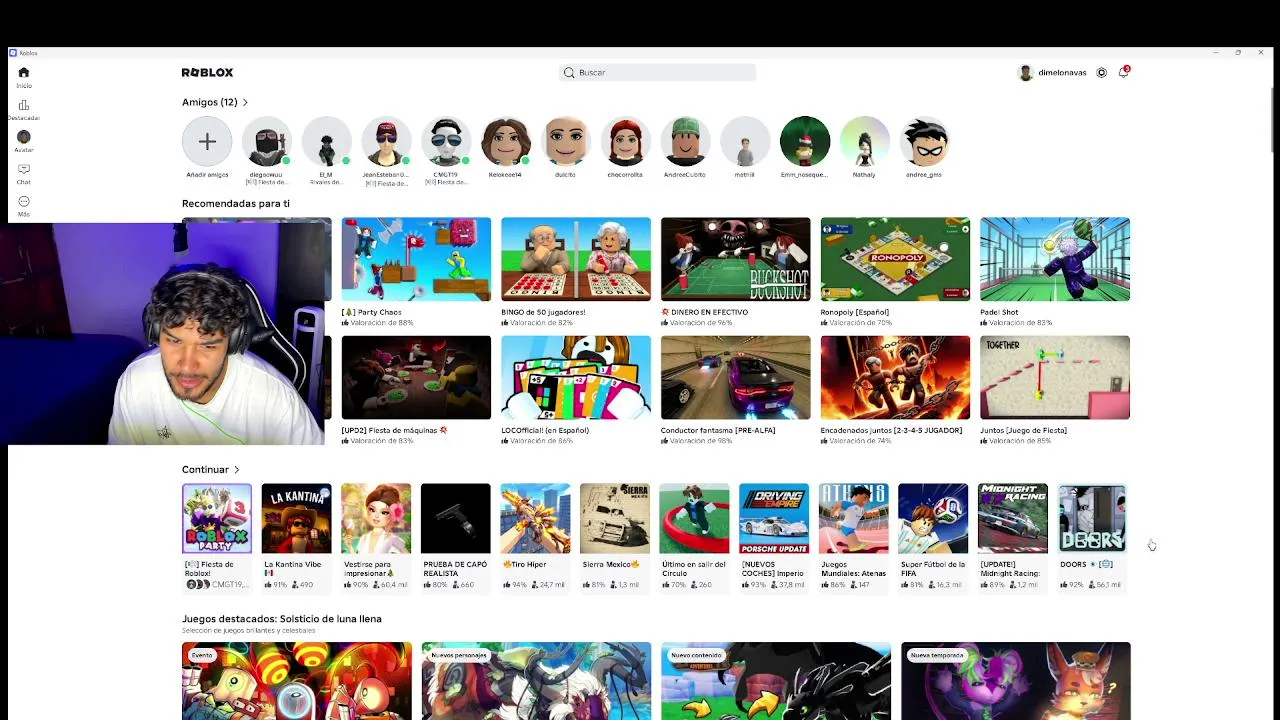
Task: Open BINGO de 50 jugadores game
Action: (576, 259)
